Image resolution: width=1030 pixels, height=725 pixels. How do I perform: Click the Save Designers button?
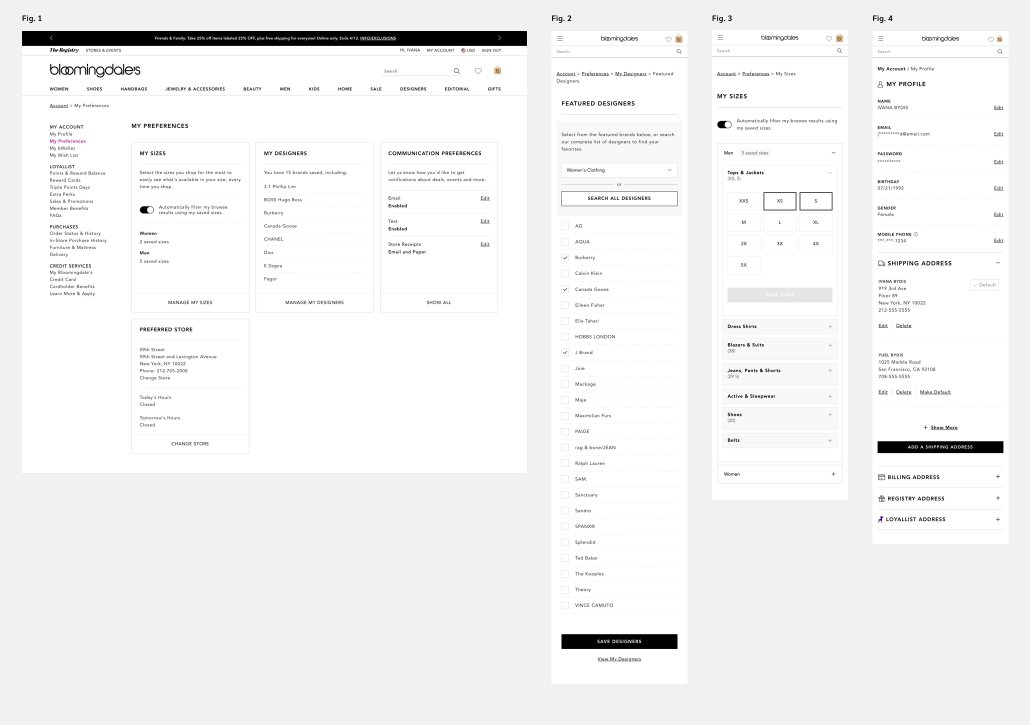click(619, 641)
